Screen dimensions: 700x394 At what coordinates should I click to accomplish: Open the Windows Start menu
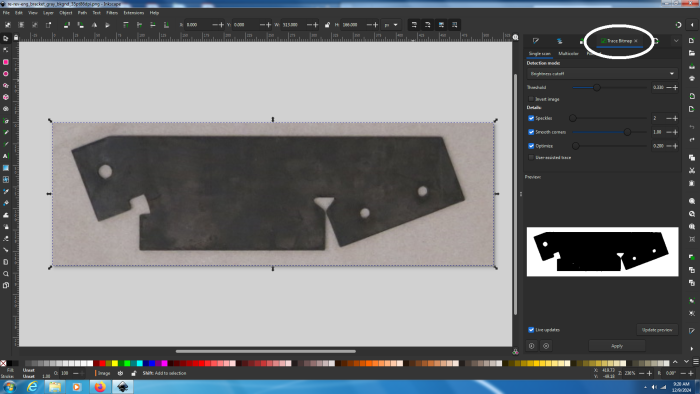(9, 387)
